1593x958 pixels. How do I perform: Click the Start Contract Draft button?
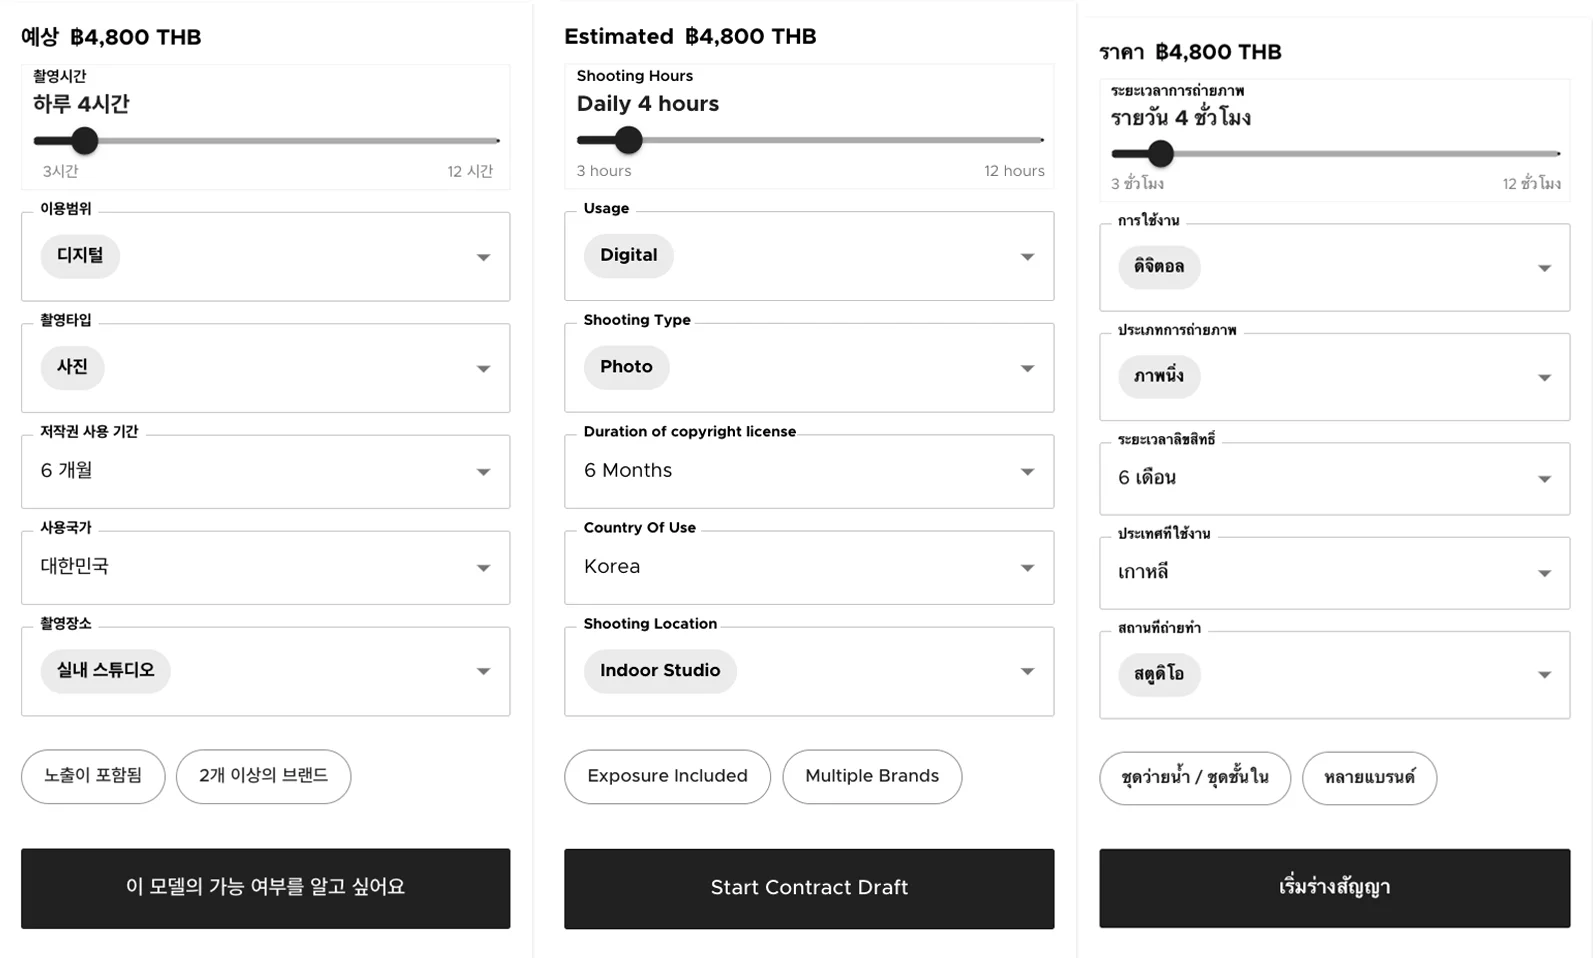tap(809, 888)
